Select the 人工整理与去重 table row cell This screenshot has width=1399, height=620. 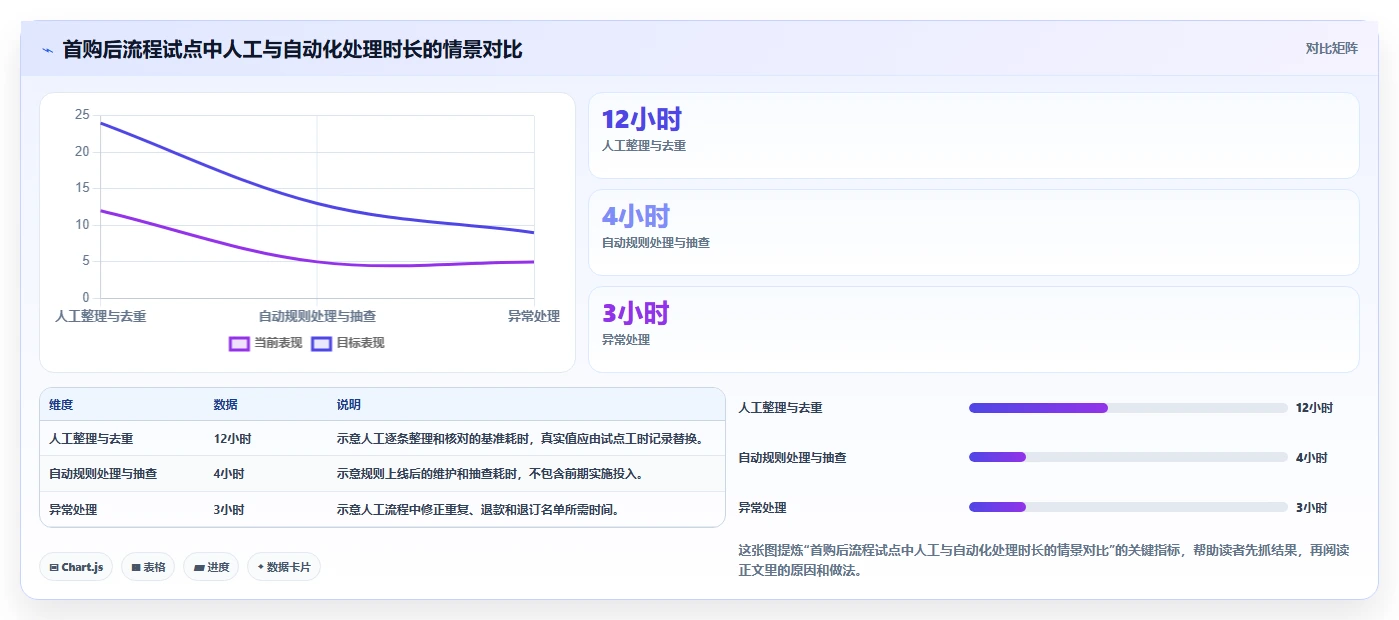tap(91, 438)
